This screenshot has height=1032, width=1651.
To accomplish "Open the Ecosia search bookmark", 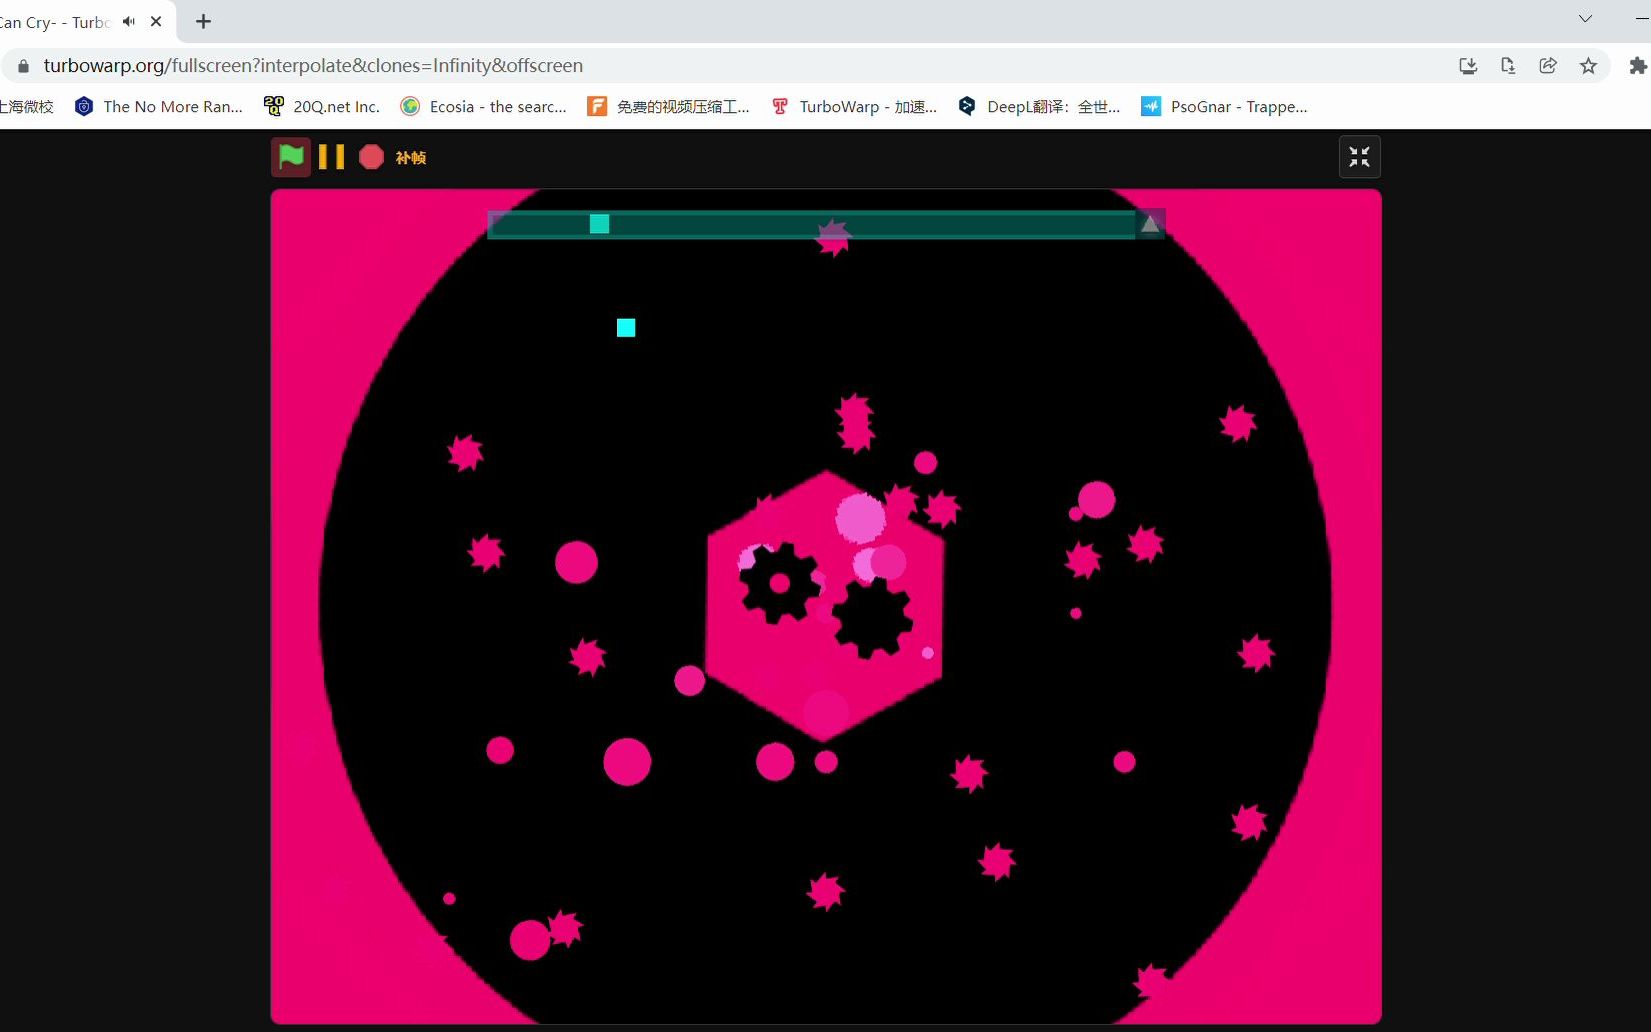I will coord(483,106).
